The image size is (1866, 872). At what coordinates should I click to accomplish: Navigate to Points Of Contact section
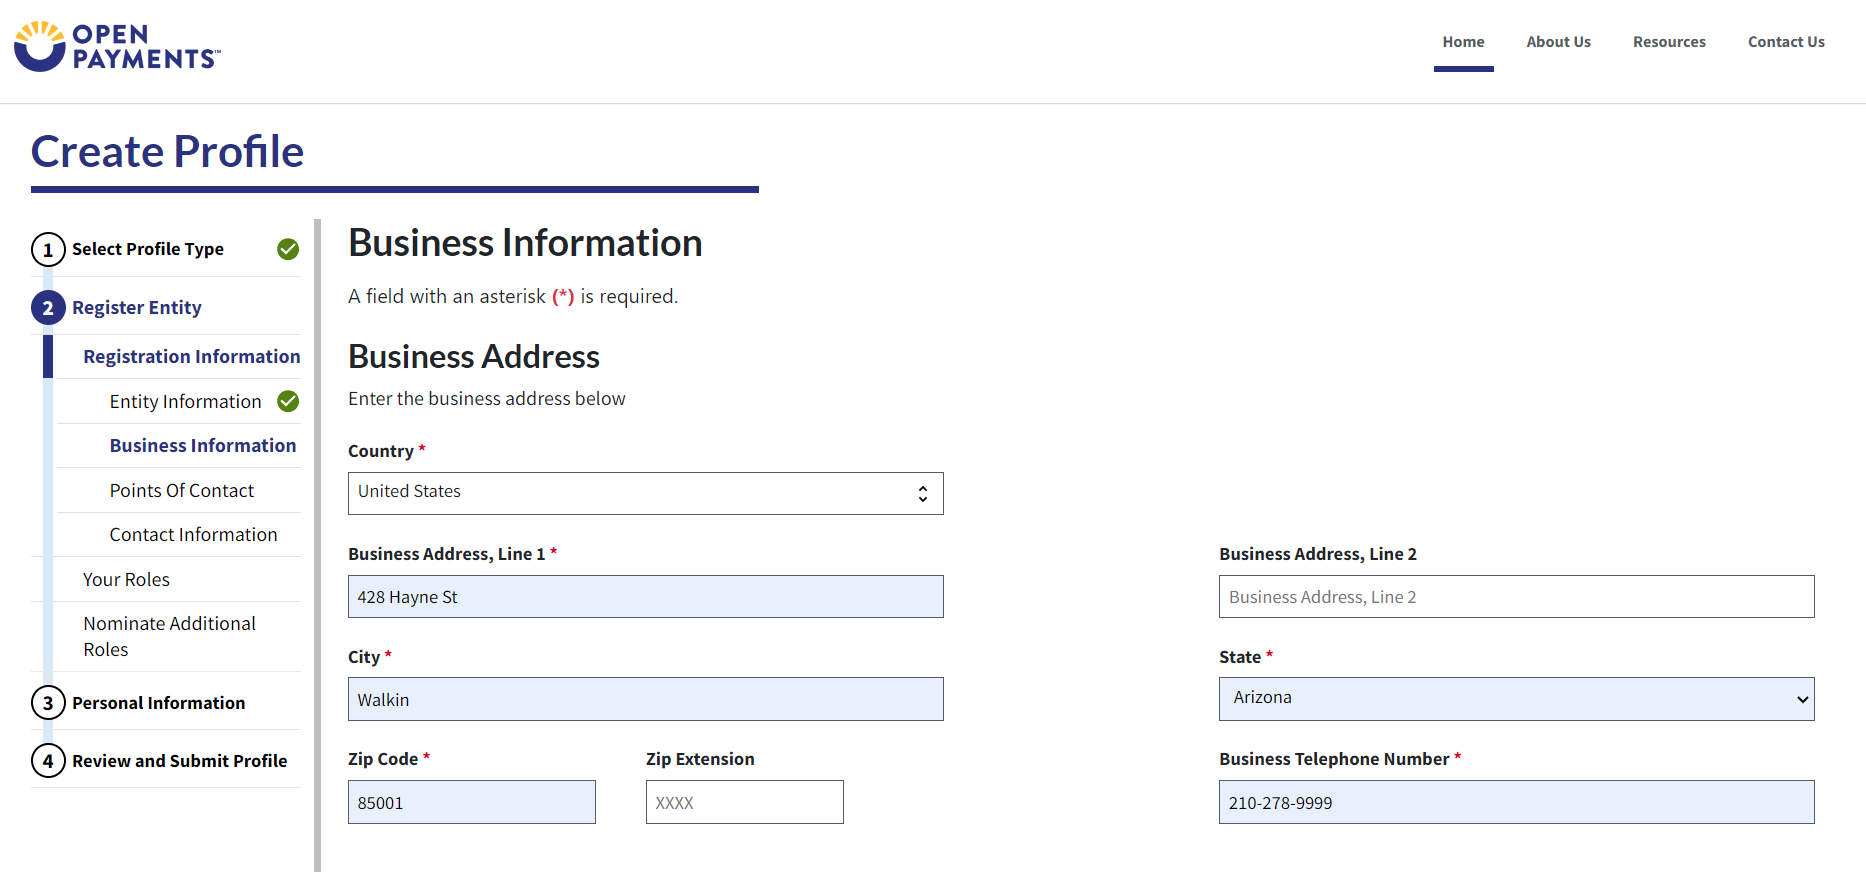182,490
